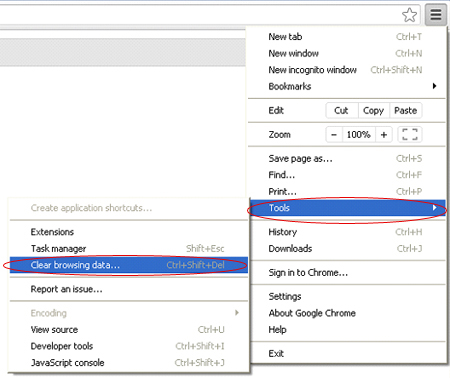Screen dimensions: 450x378
Task: Open Extensions in Tools submenu
Action: pyautogui.click(x=129, y=232)
